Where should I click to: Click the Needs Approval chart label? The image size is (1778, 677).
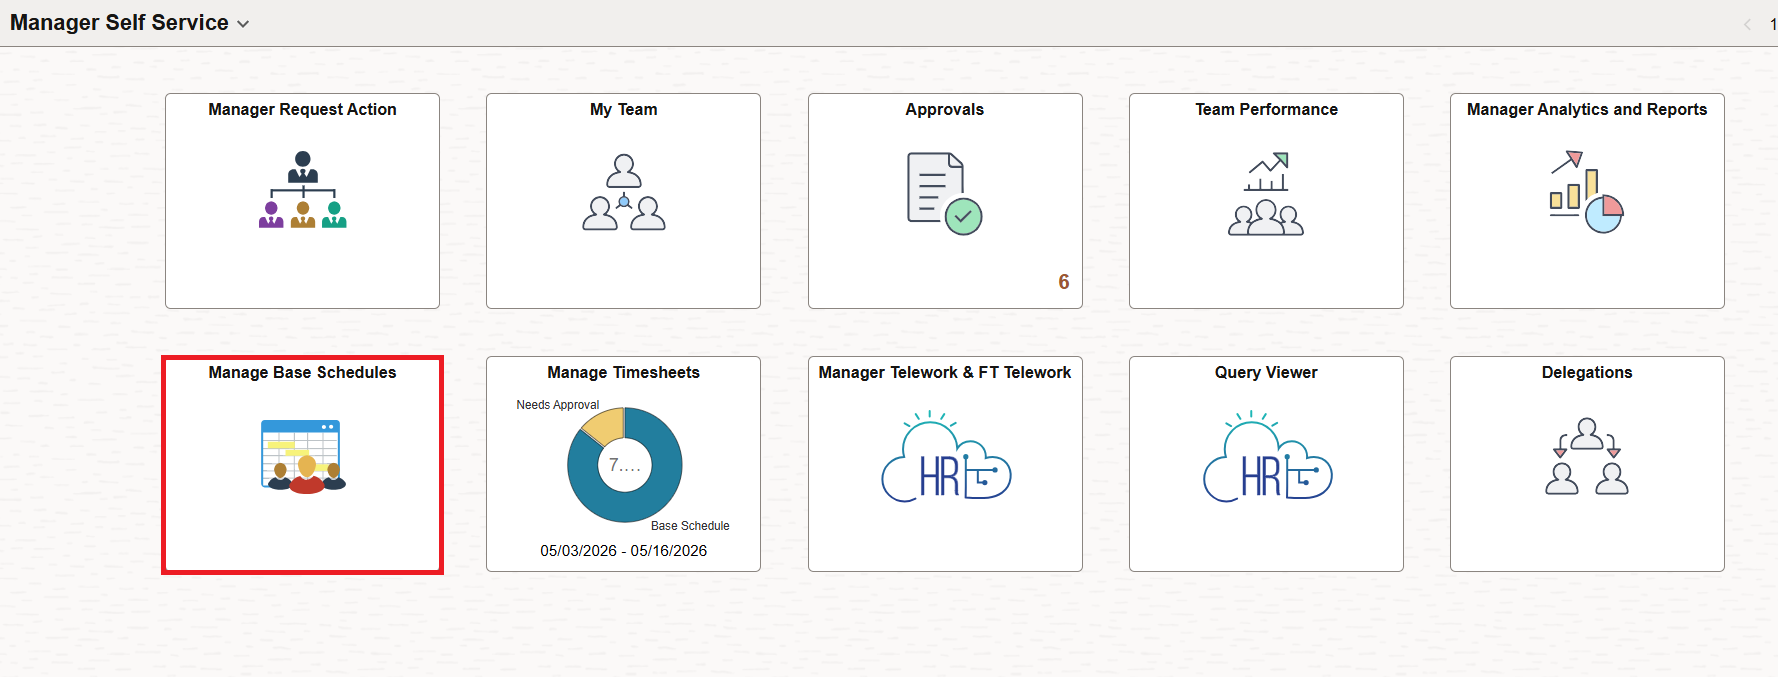point(557,405)
